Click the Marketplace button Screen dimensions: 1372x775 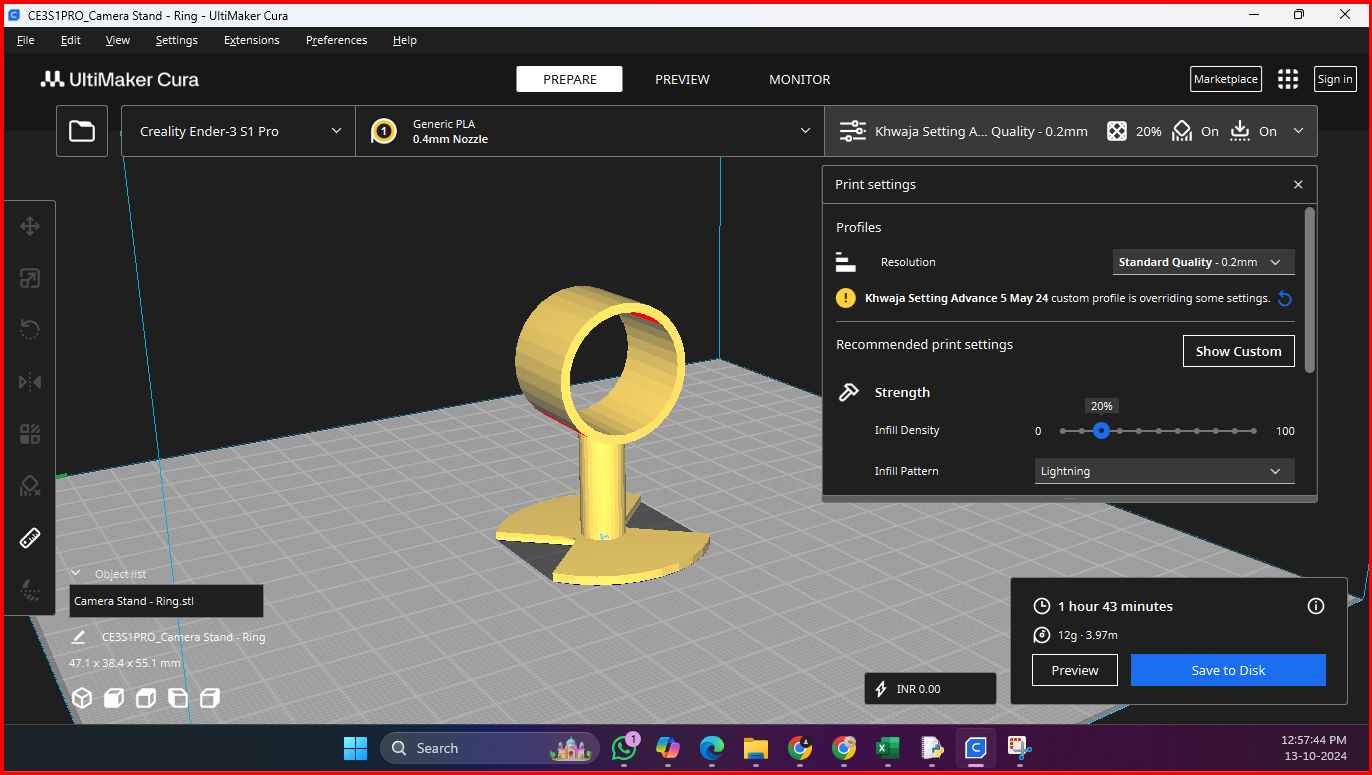(x=1226, y=79)
